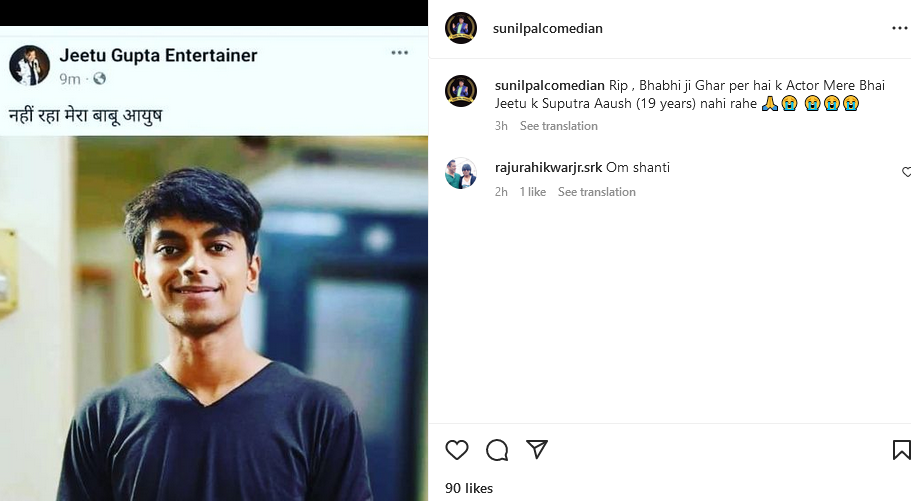911x501 pixels.
Task: View who gave the comment 1 like
Action: click(532, 192)
